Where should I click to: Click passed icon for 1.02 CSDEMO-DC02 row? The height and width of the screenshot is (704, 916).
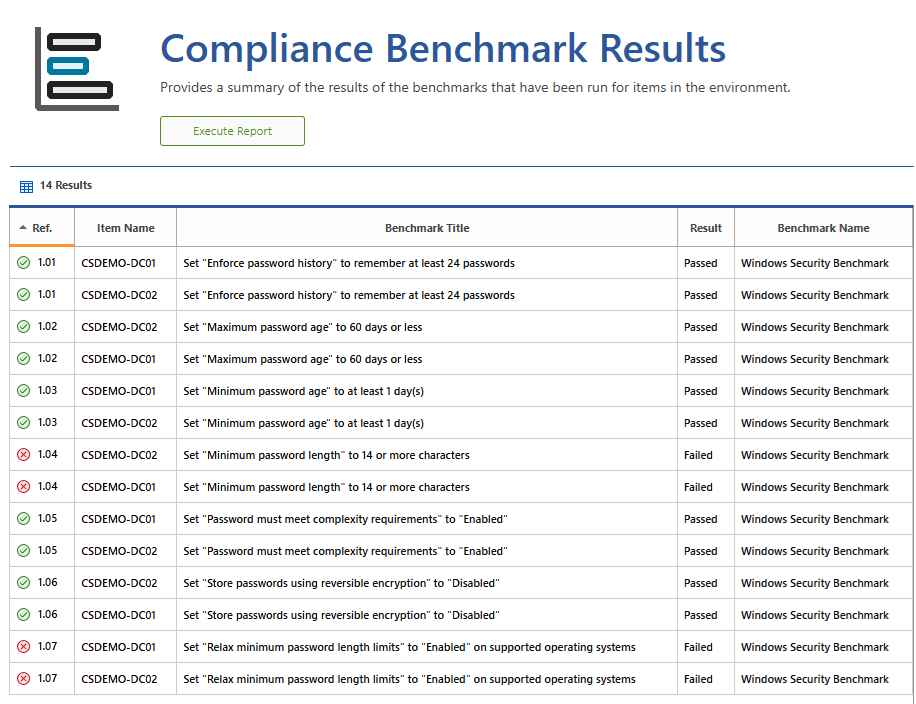tap(23, 327)
